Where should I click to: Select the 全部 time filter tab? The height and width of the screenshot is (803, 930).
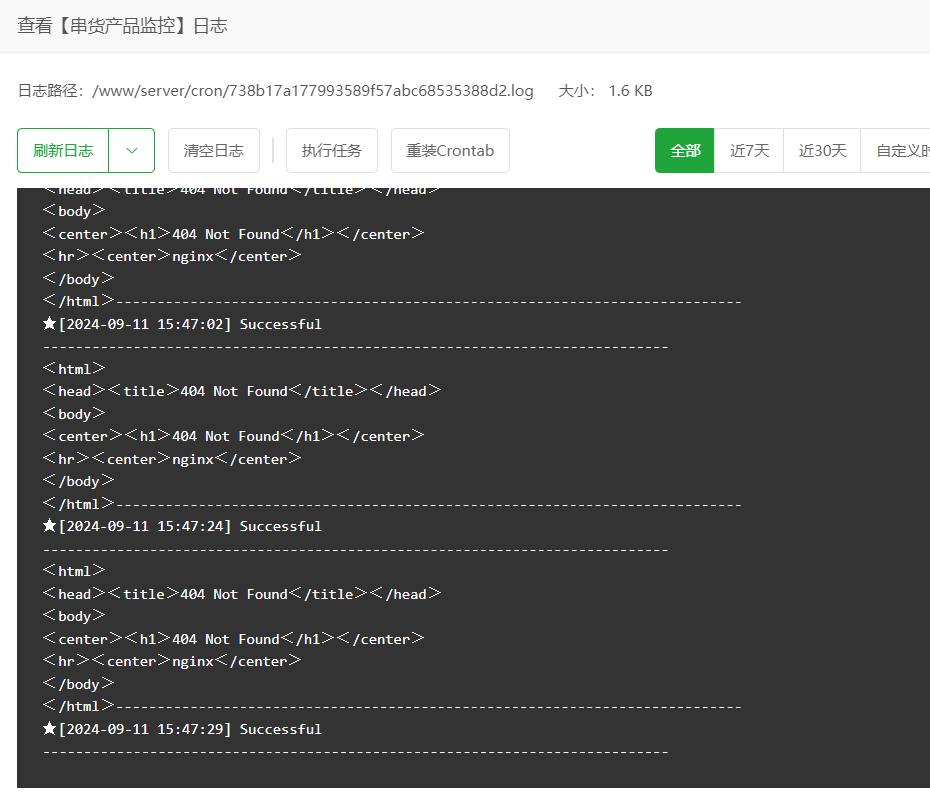coord(684,151)
